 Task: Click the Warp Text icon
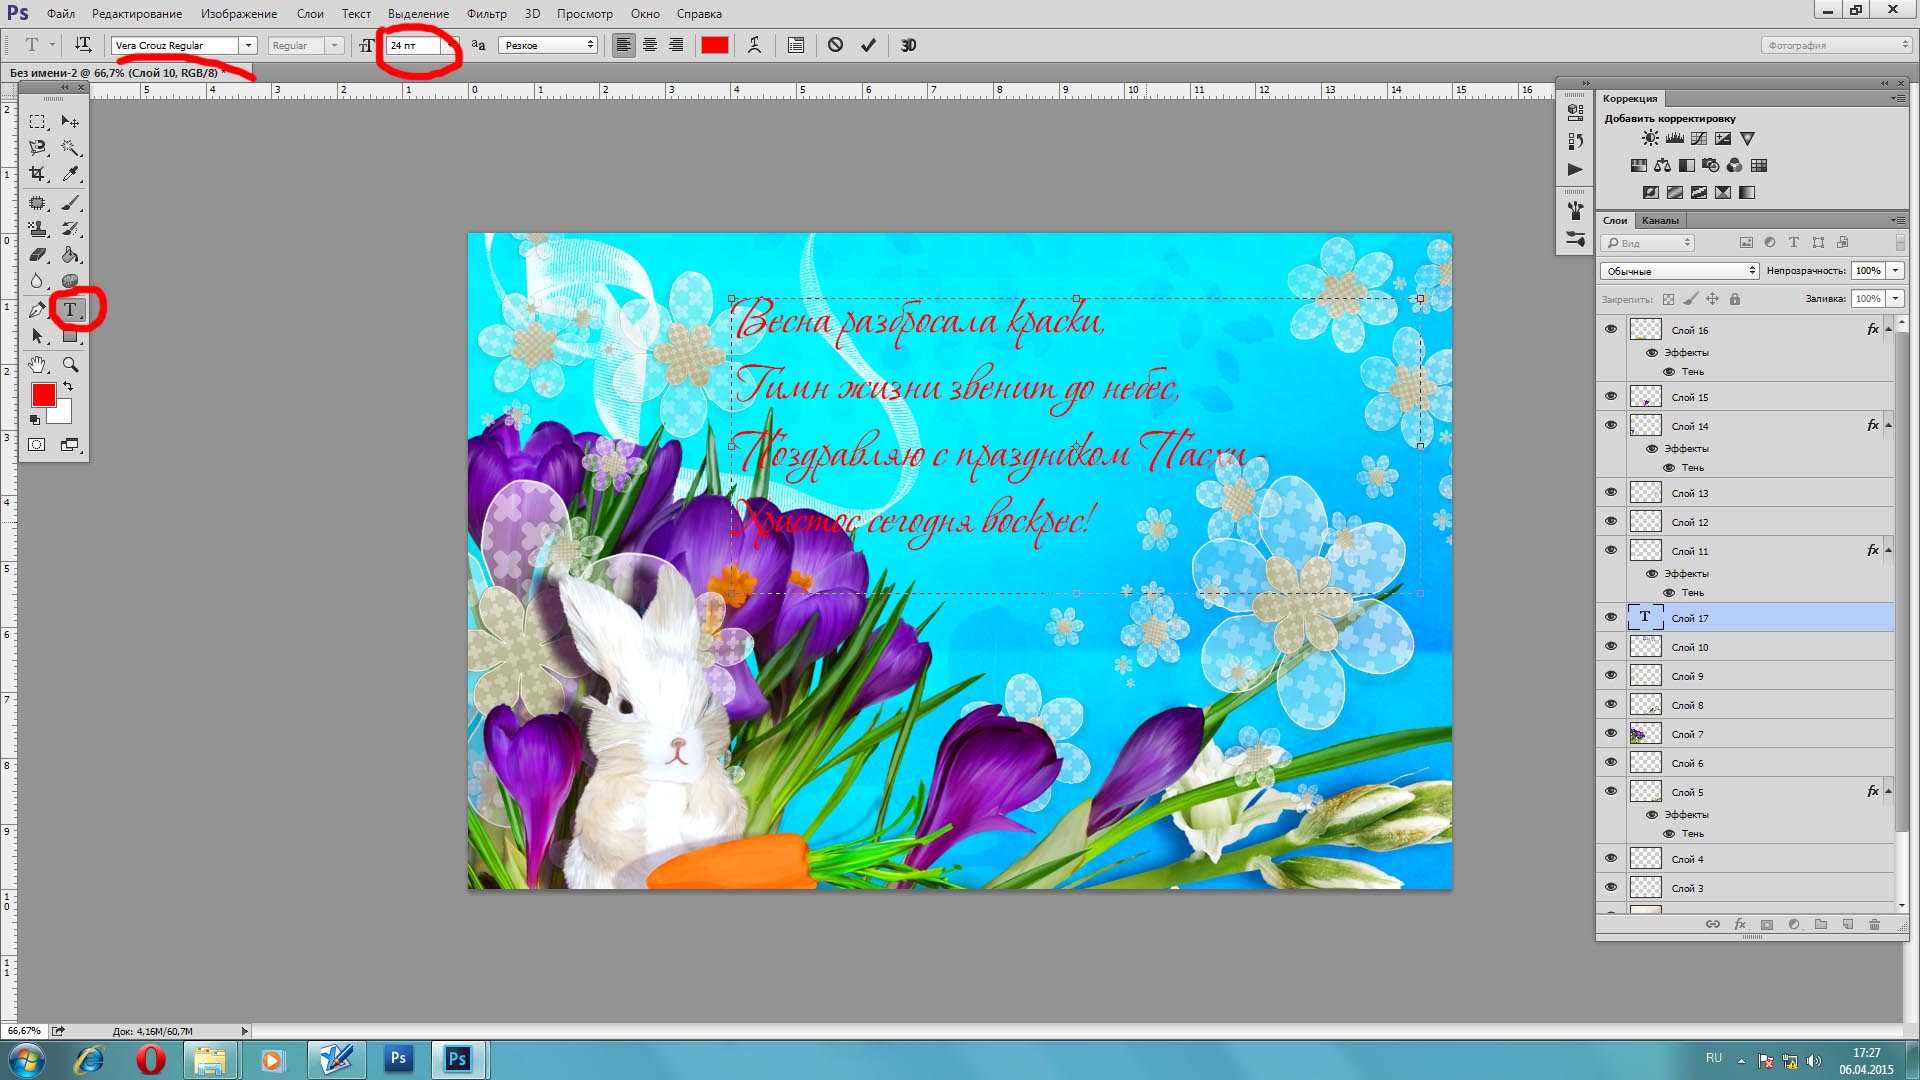point(753,45)
